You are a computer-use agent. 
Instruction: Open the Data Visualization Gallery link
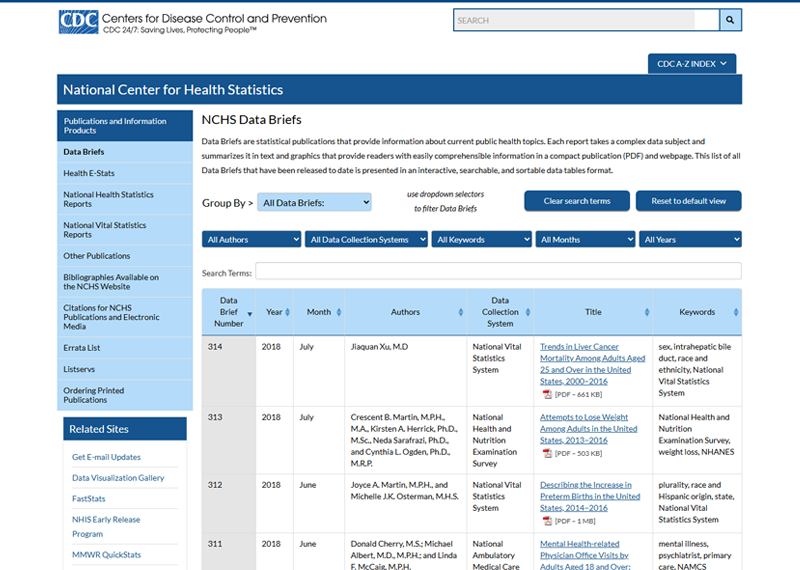(118, 478)
